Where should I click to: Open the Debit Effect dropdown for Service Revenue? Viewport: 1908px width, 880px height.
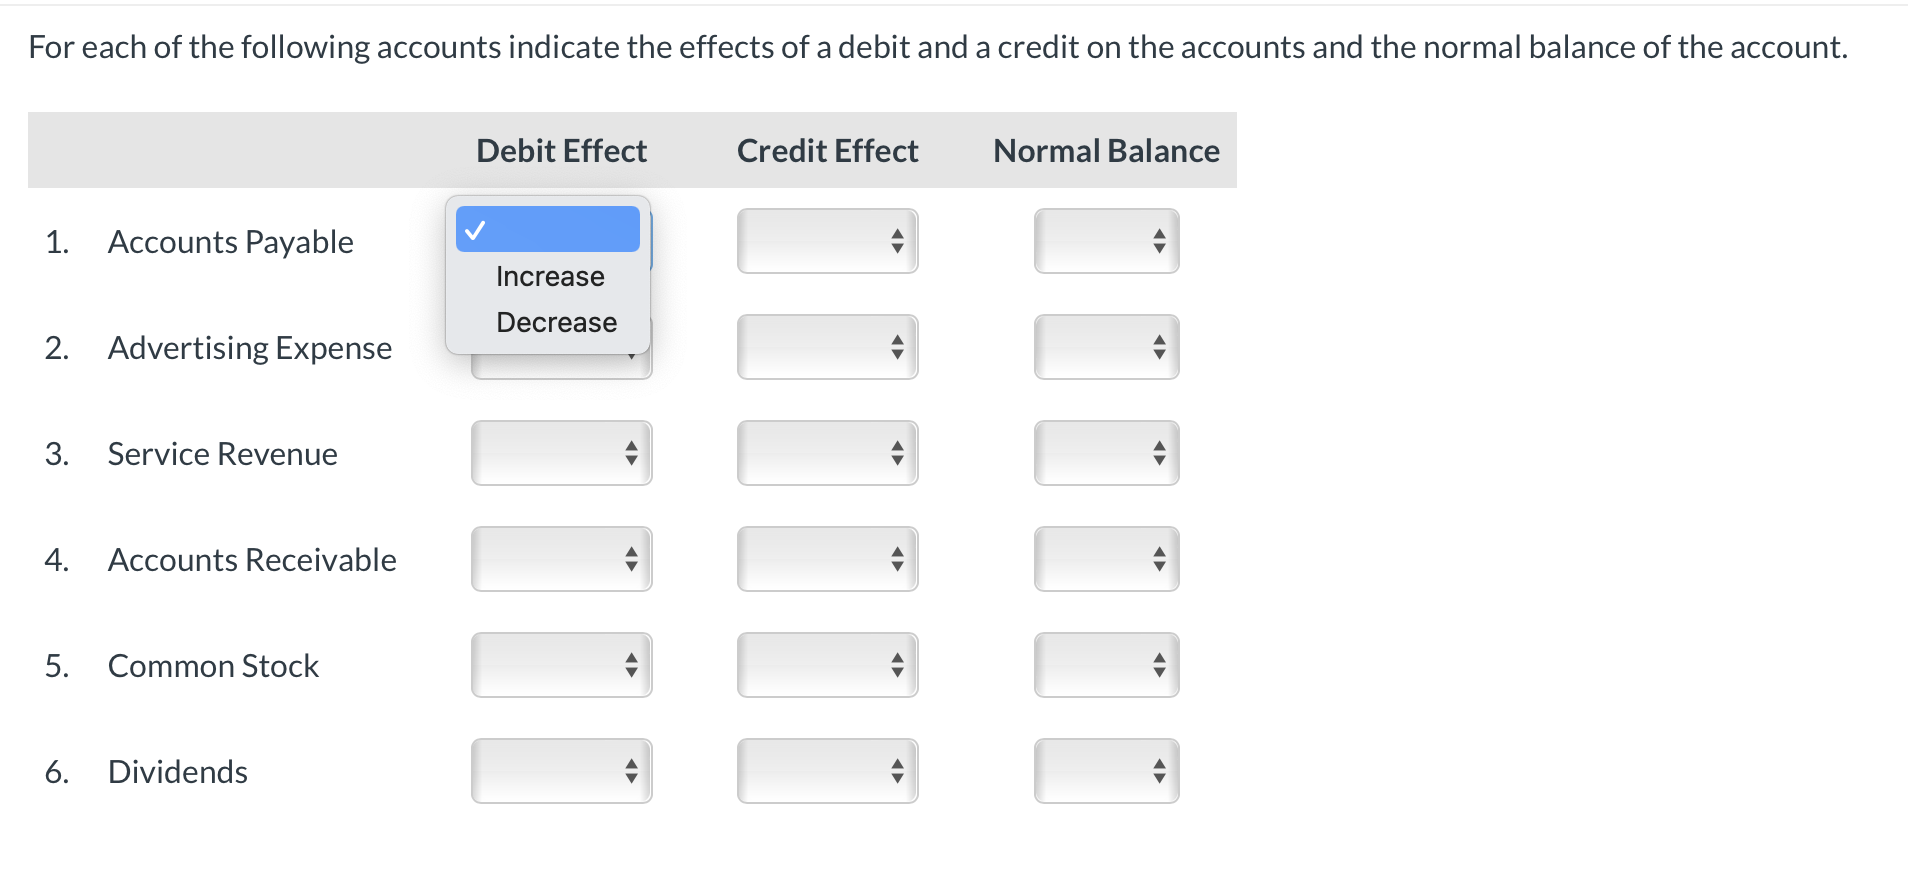pos(560,453)
